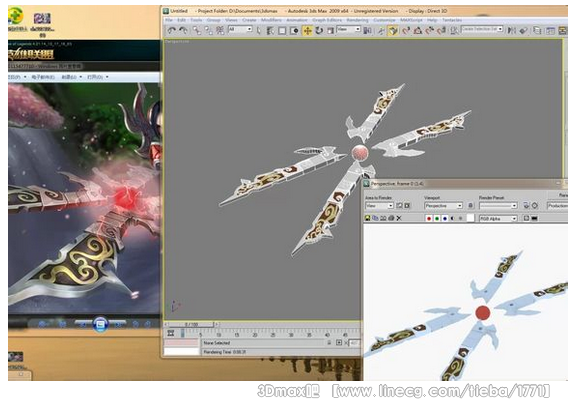Open the Render Setup icon in render window

pos(526,205)
